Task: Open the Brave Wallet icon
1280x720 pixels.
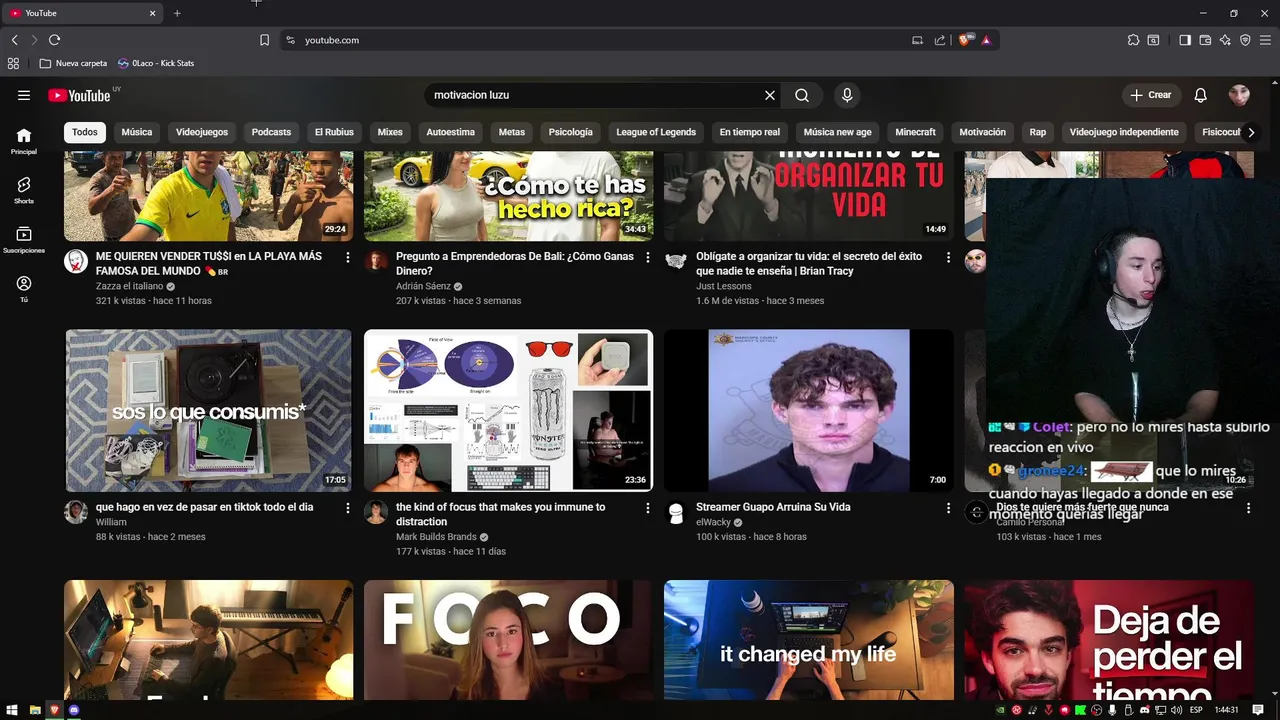Action: click(x=1205, y=40)
